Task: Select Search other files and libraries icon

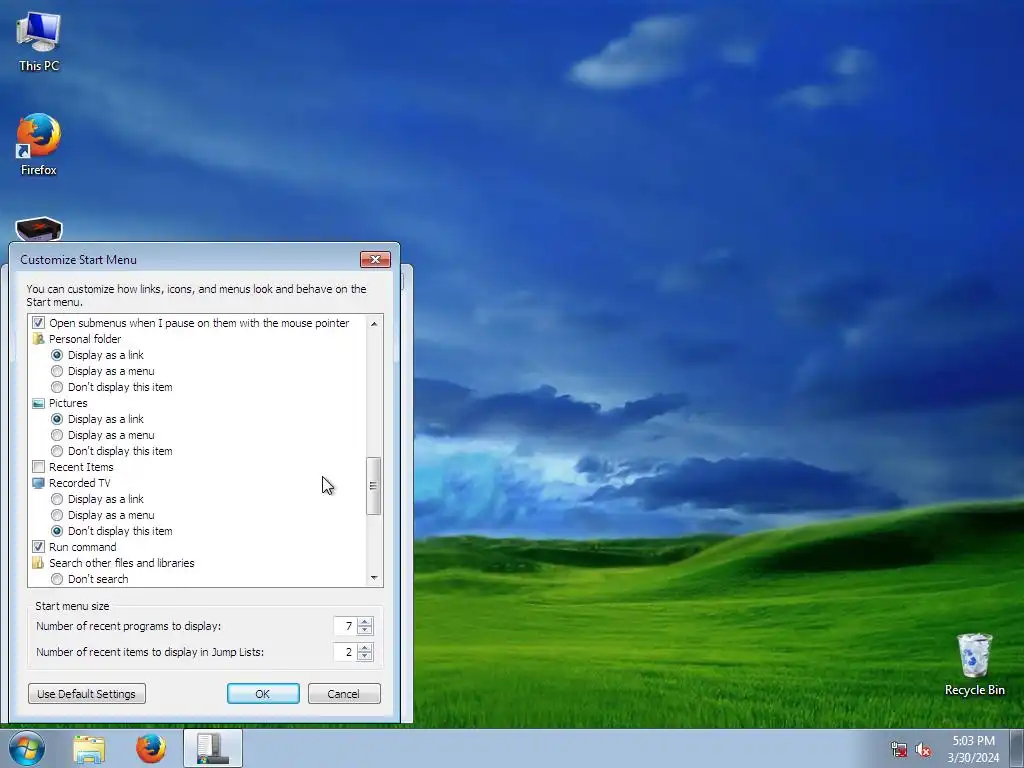Action: click(39, 563)
